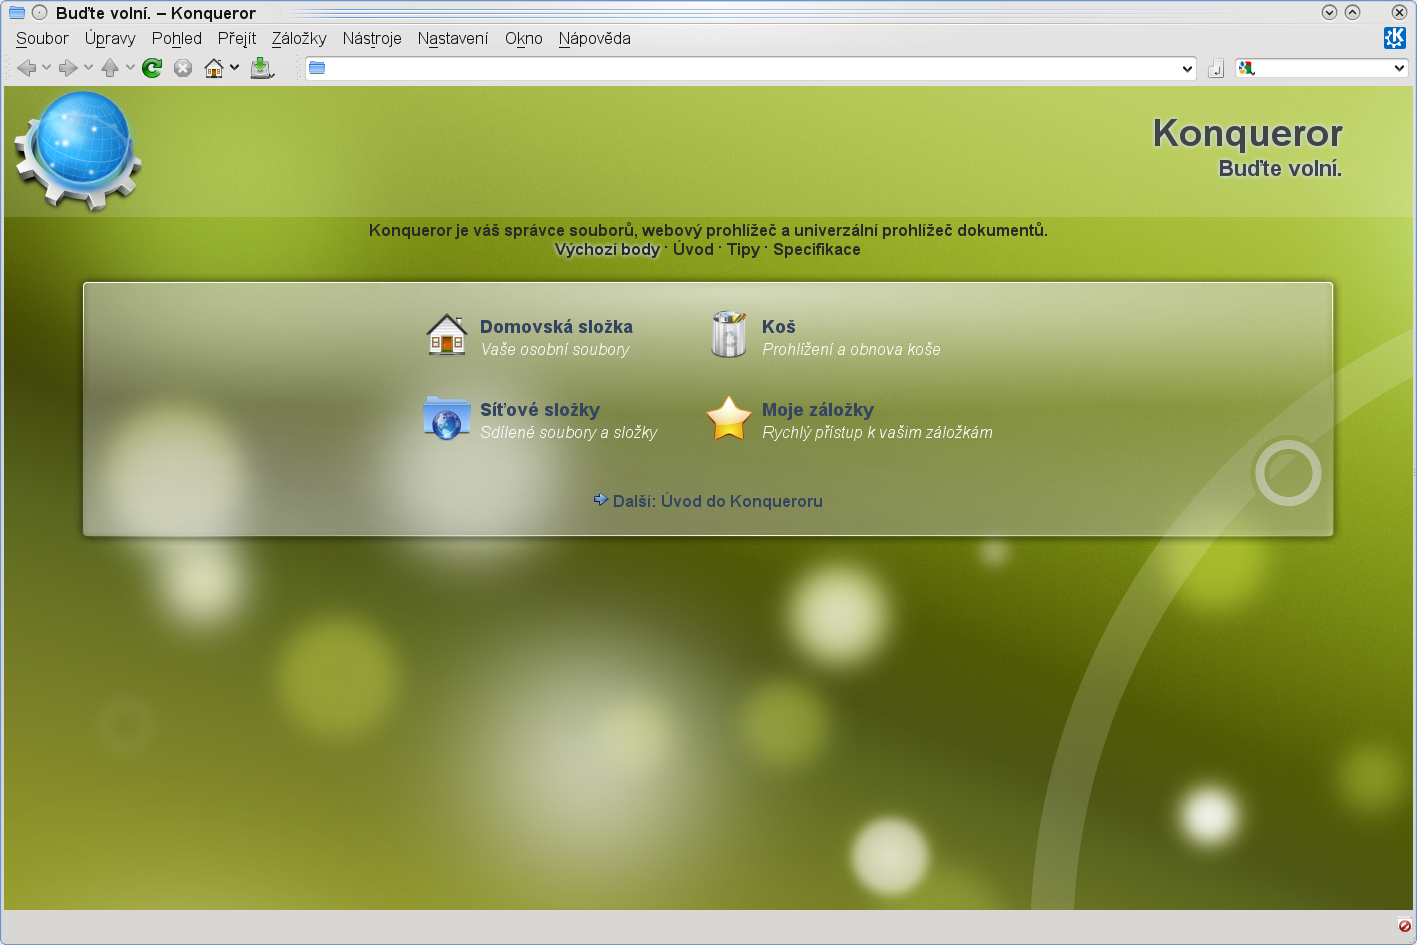Open the Síťové složky link
Screen dimensions: 1417x945
point(540,410)
